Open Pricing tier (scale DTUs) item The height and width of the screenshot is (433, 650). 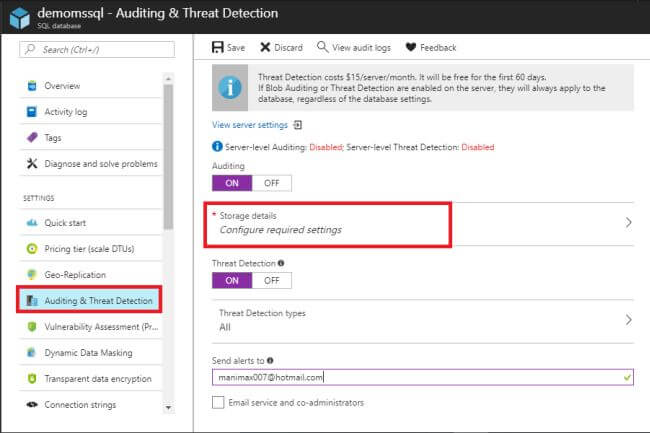(90, 249)
